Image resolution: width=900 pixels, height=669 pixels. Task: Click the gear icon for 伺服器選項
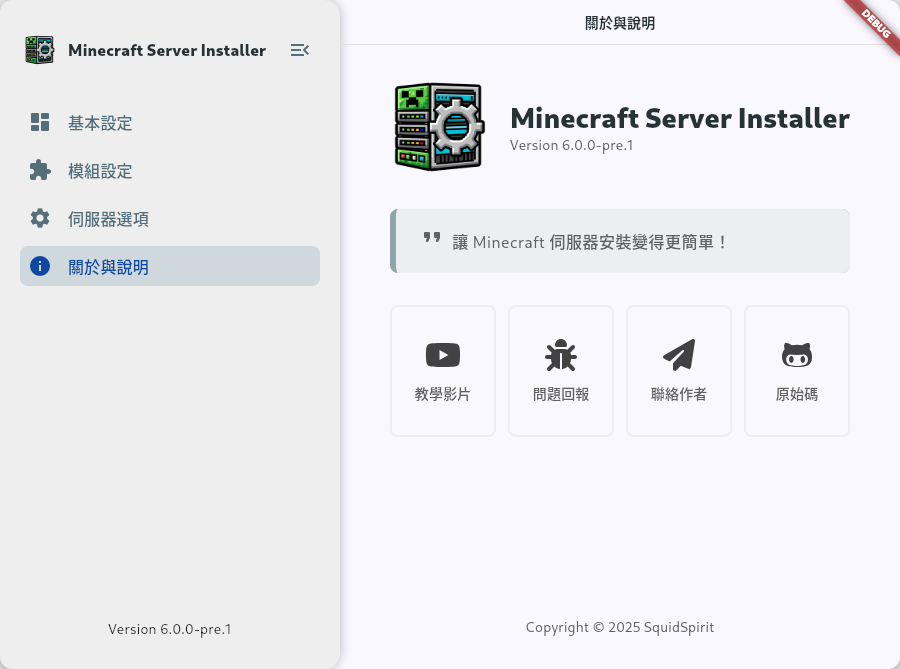tap(40, 219)
